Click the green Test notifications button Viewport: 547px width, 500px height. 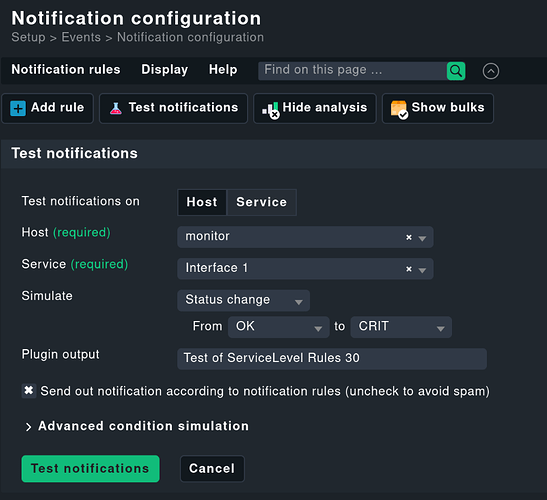(x=90, y=469)
